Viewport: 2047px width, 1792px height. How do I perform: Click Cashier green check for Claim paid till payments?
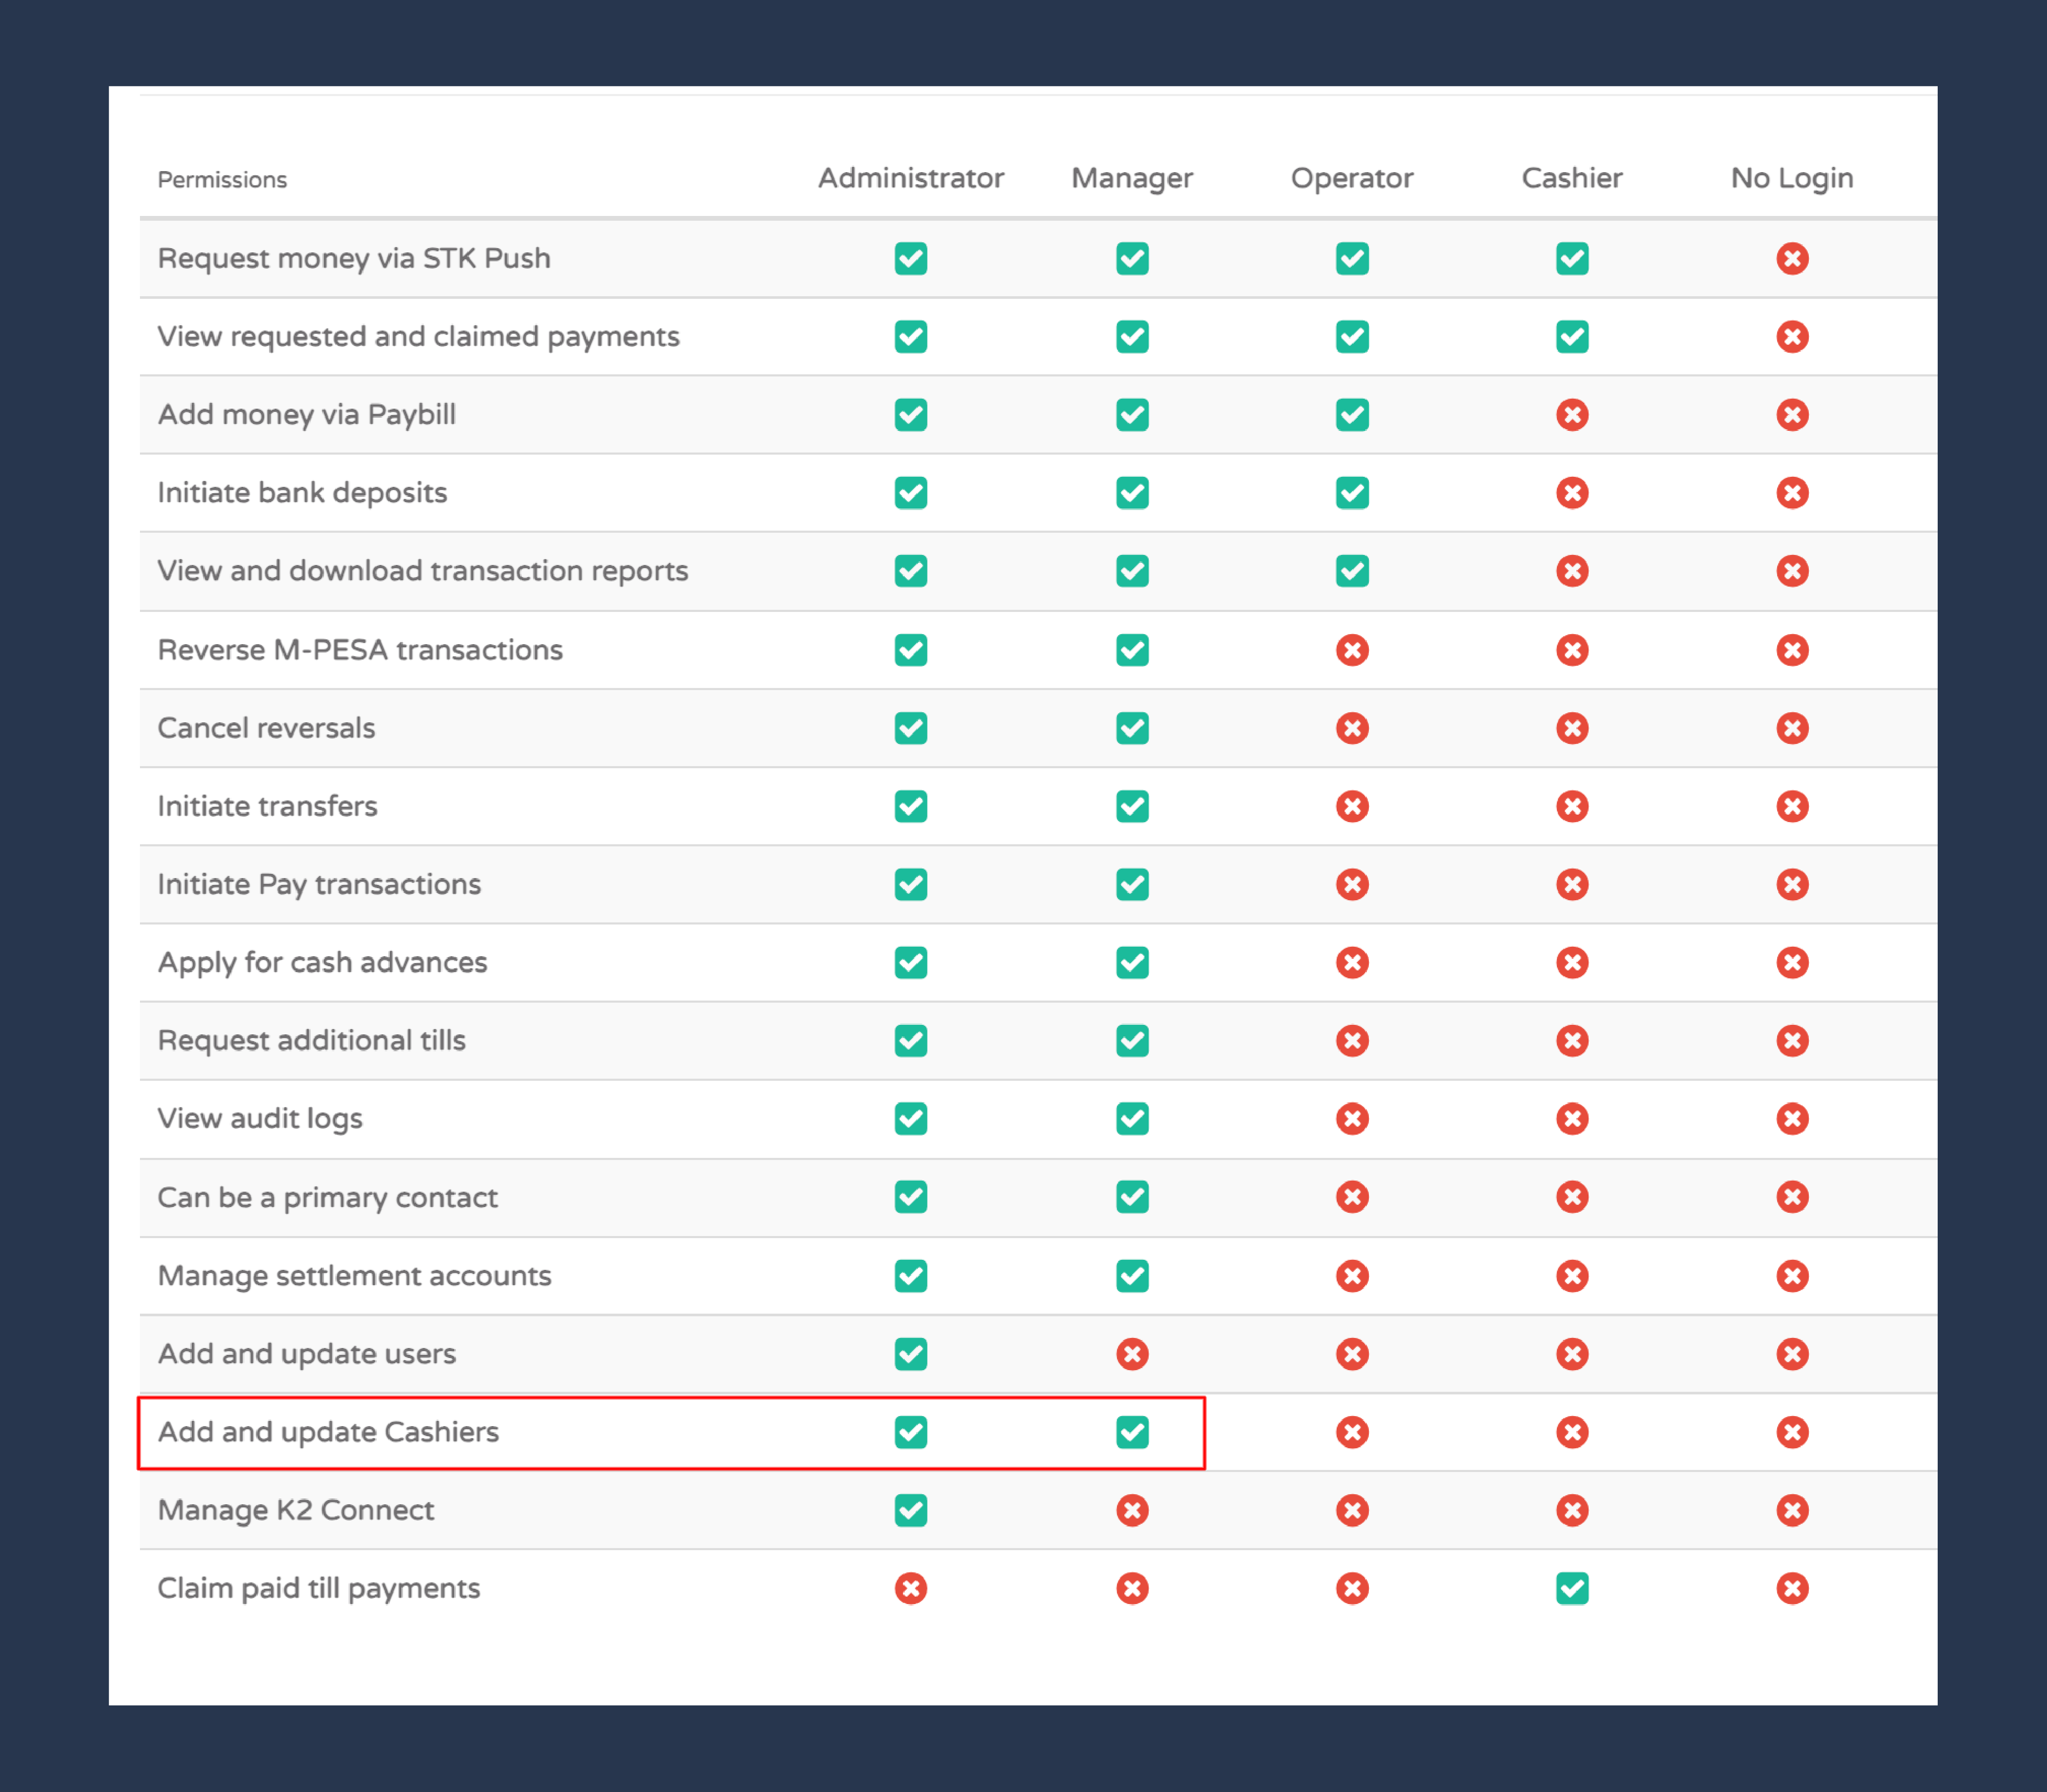1571,1588
